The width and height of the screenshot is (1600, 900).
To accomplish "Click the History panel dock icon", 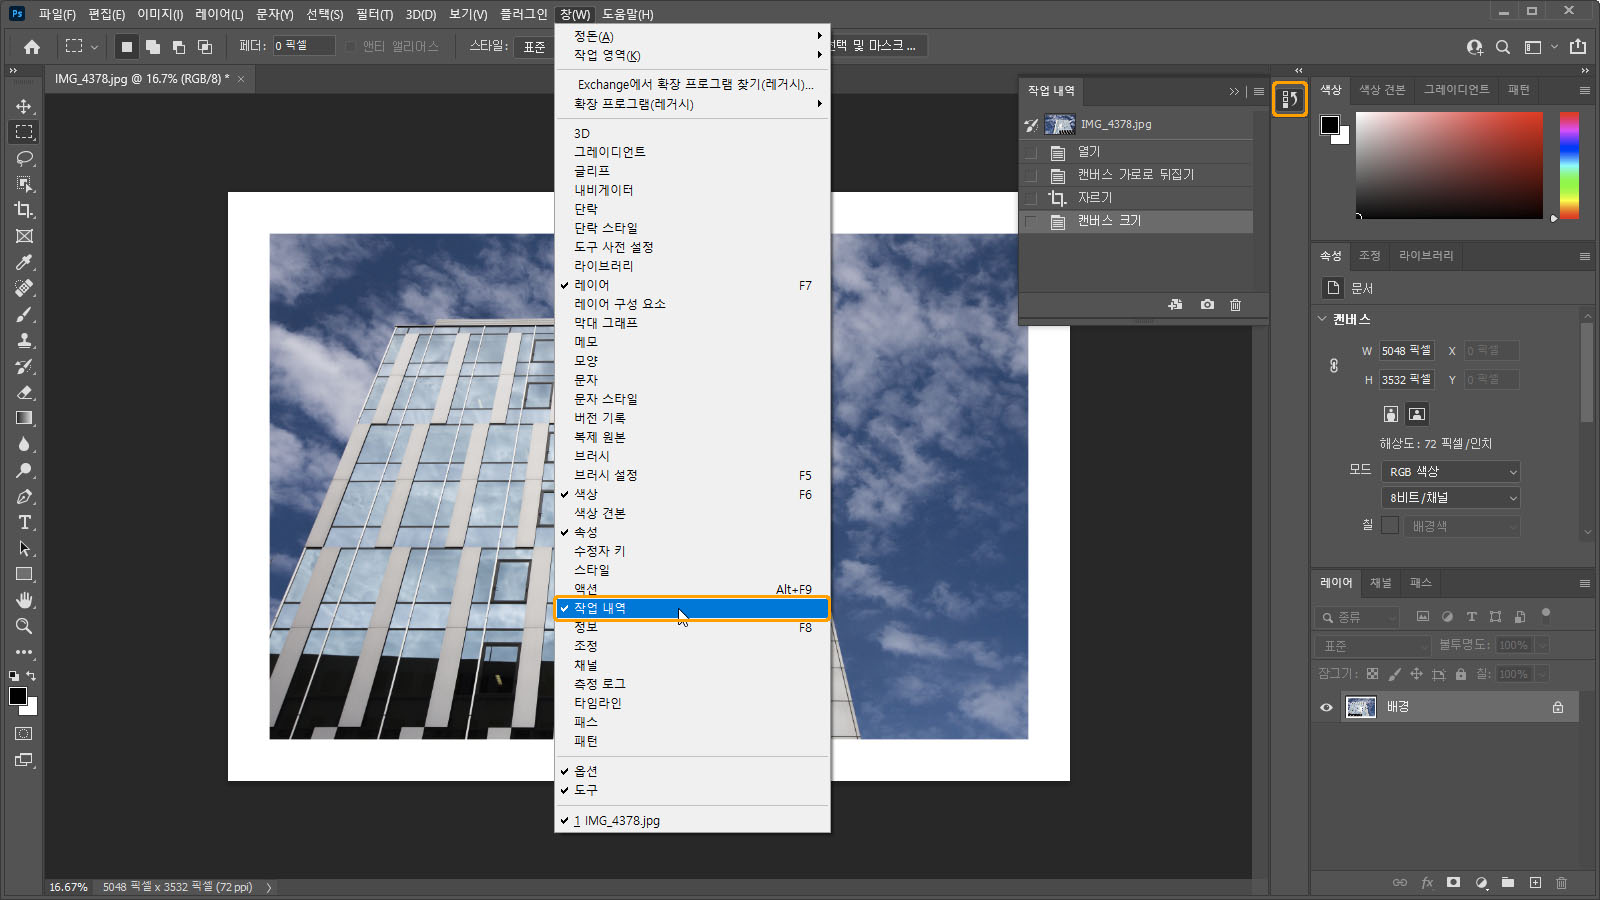I will coord(1290,99).
